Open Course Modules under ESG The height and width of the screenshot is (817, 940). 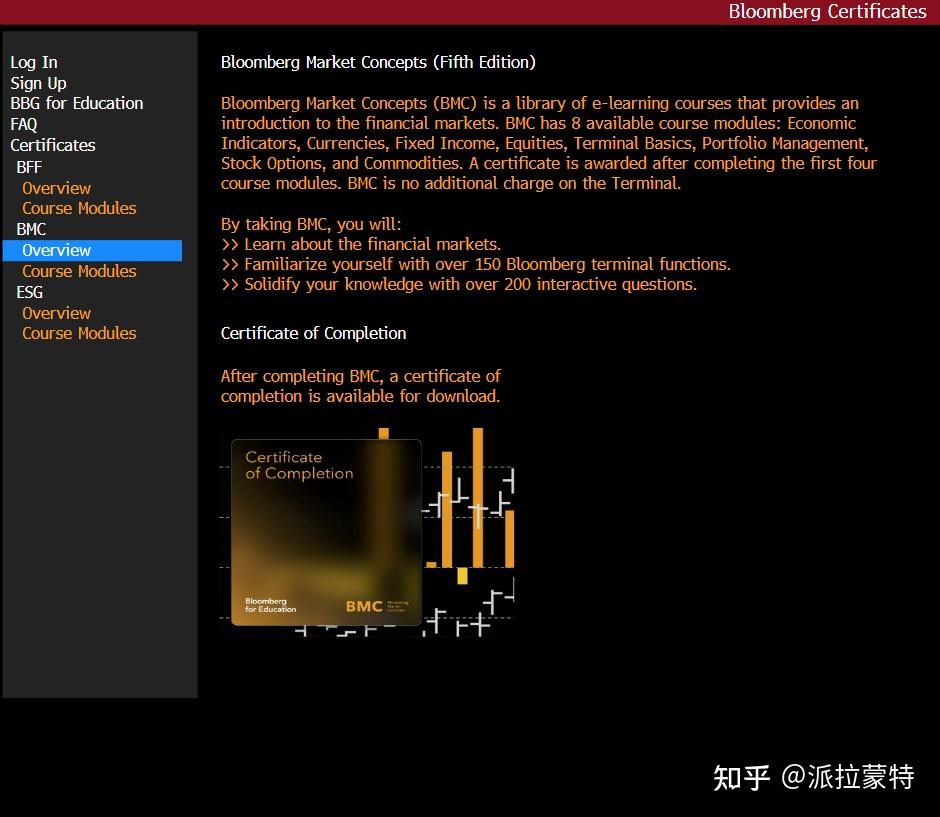point(79,333)
